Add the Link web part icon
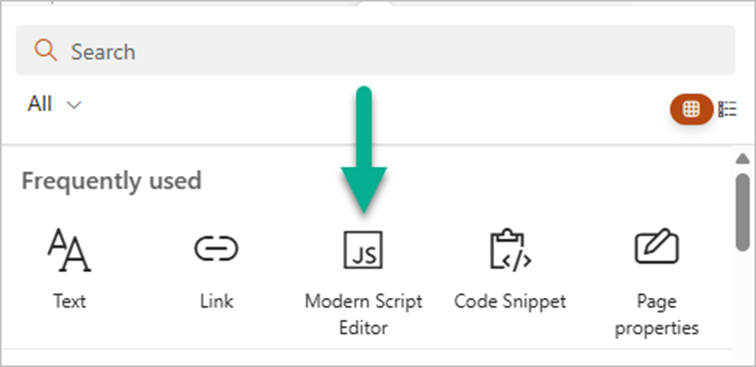 point(216,249)
